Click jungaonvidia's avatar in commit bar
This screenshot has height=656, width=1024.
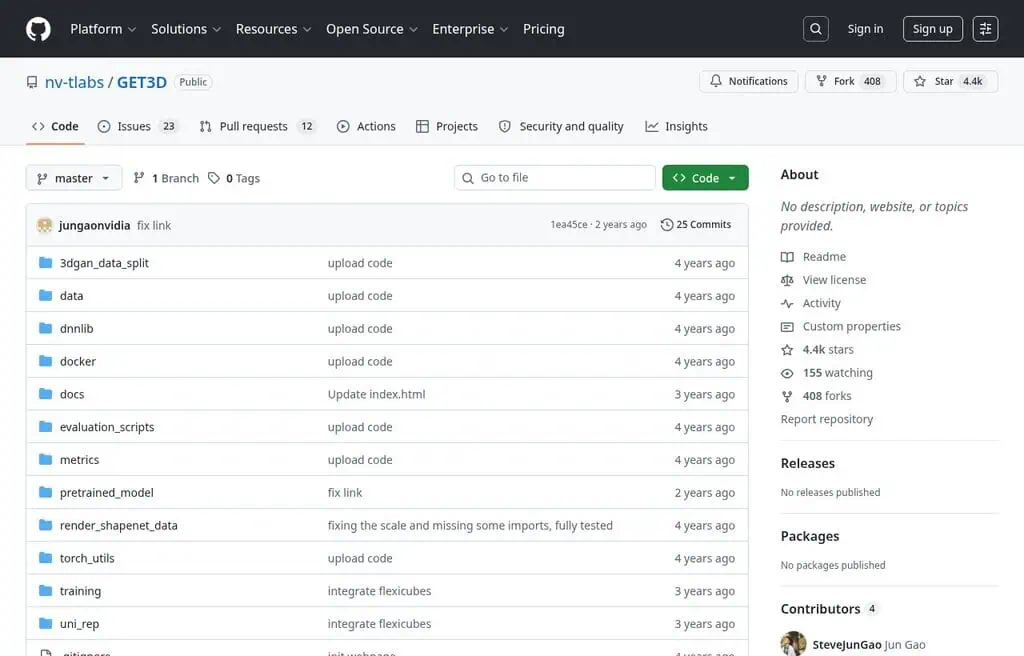click(x=44, y=225)
